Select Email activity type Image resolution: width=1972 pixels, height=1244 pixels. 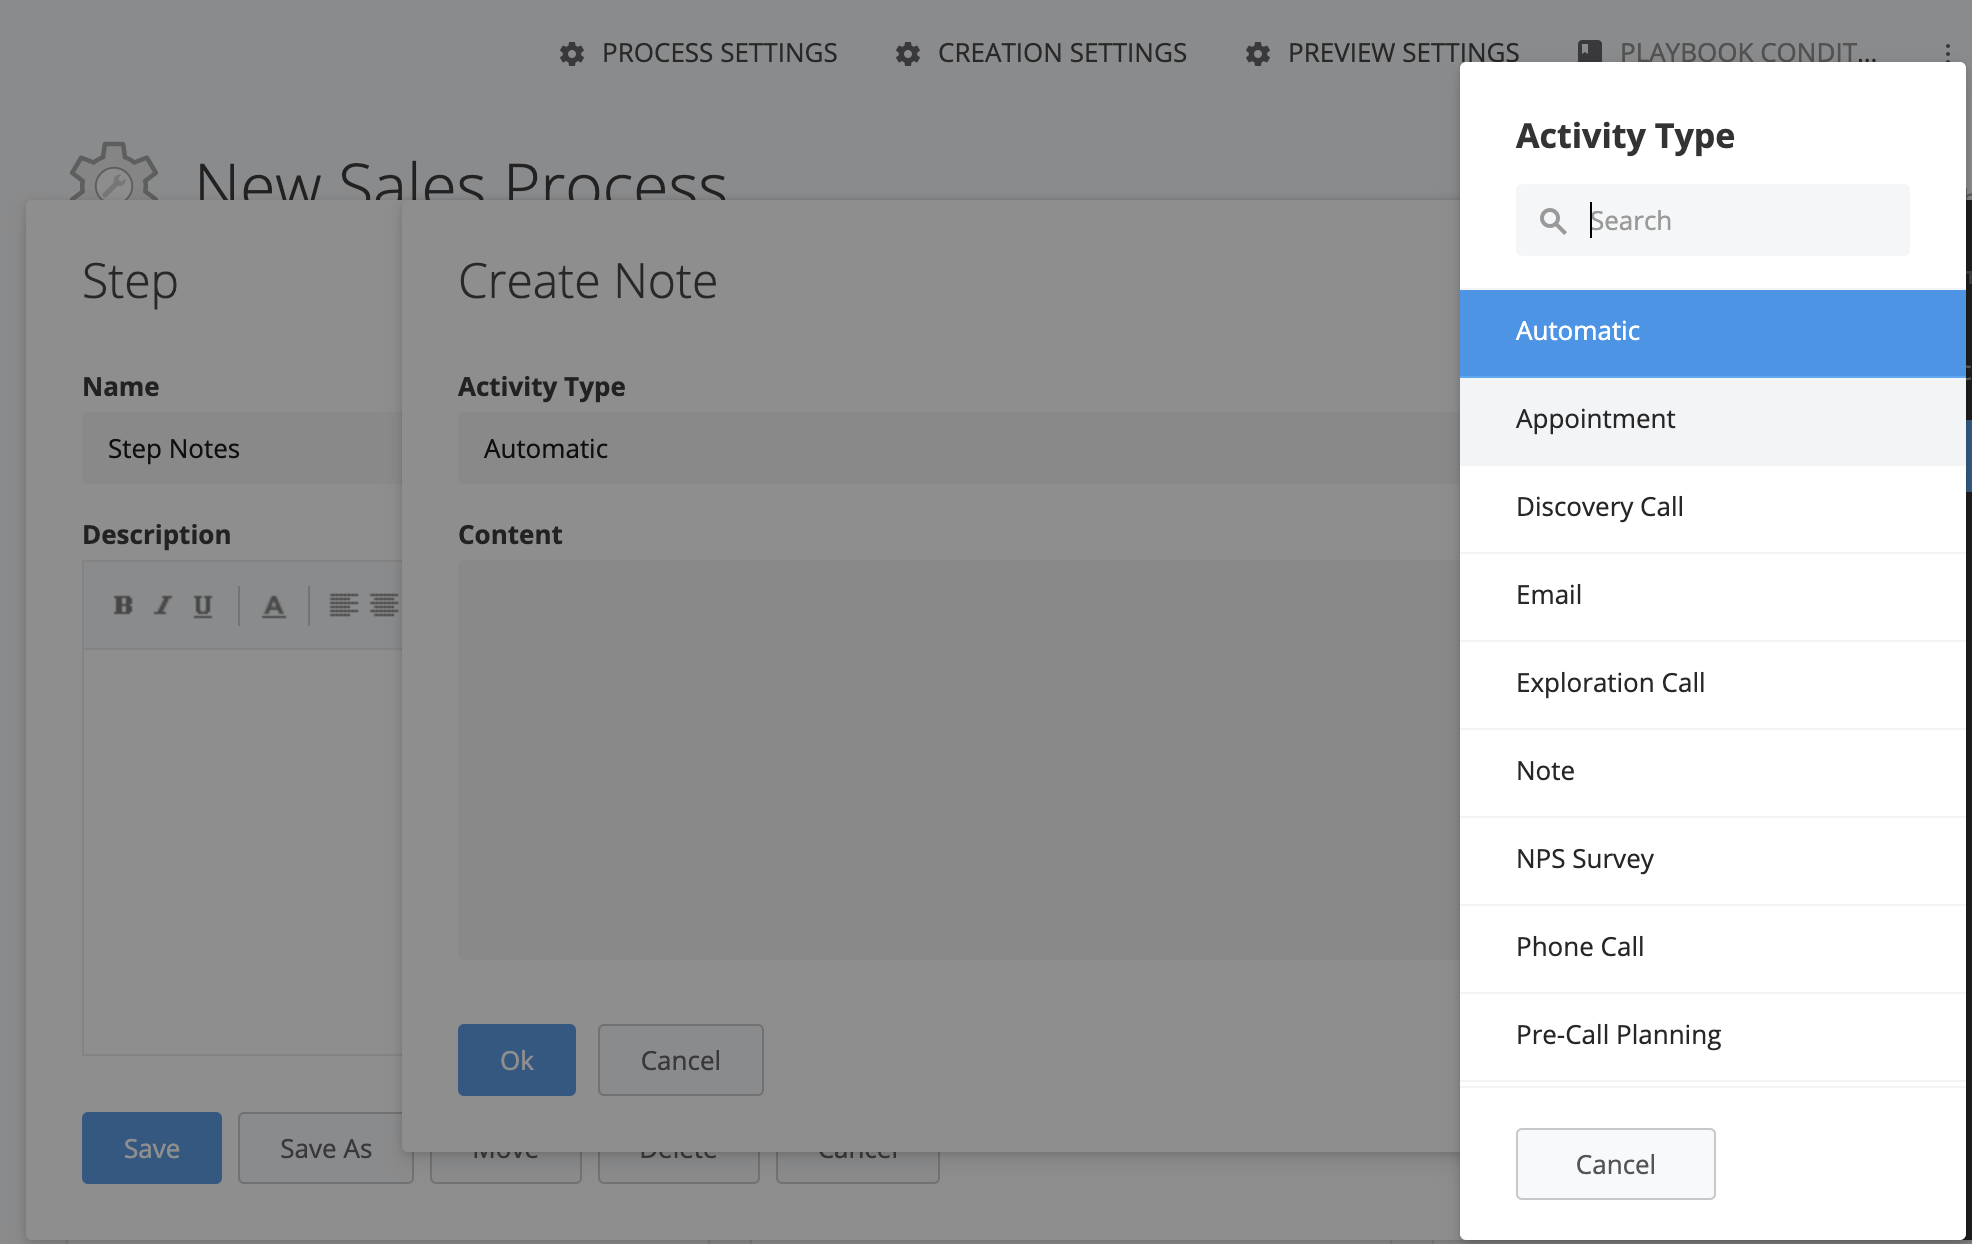[1712, 596]
